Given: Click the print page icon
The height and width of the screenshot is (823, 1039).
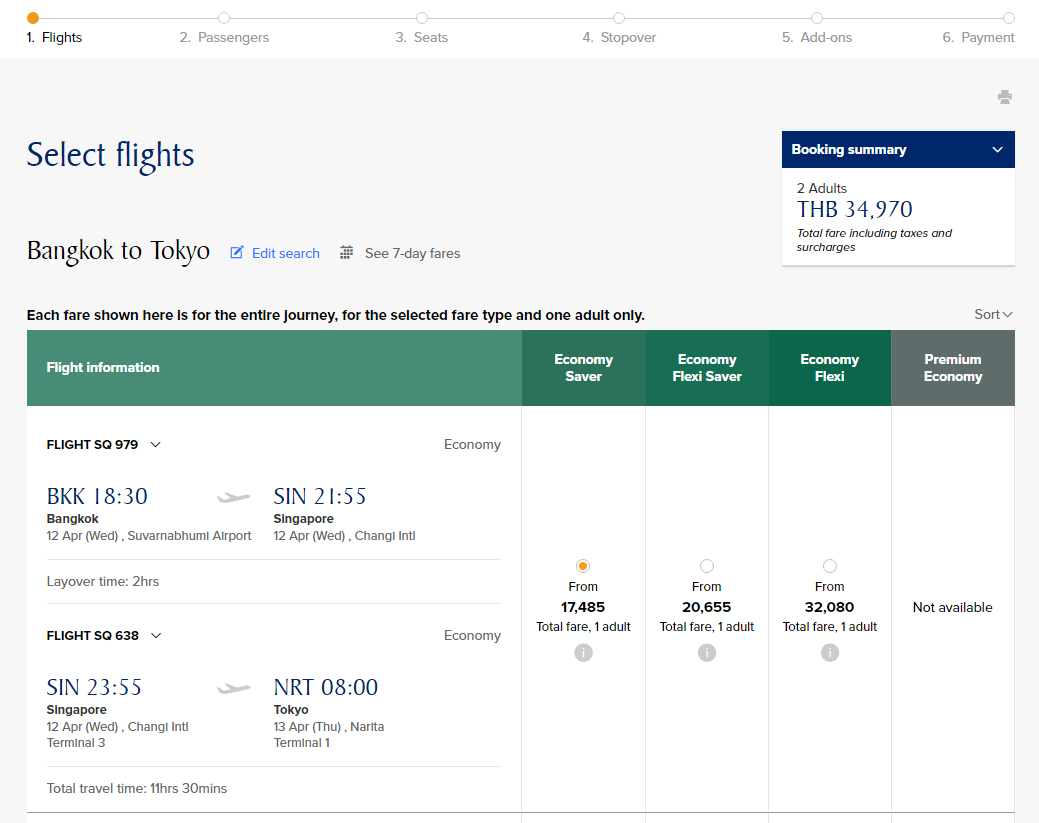Looking at the screenshot, I should [x=1005, y=97].
